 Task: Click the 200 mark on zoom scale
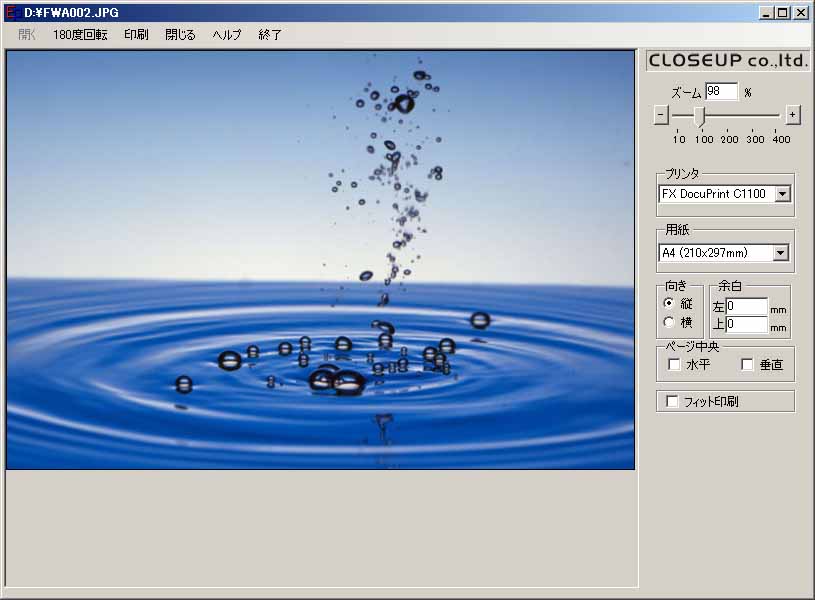[x=729, y=139]
